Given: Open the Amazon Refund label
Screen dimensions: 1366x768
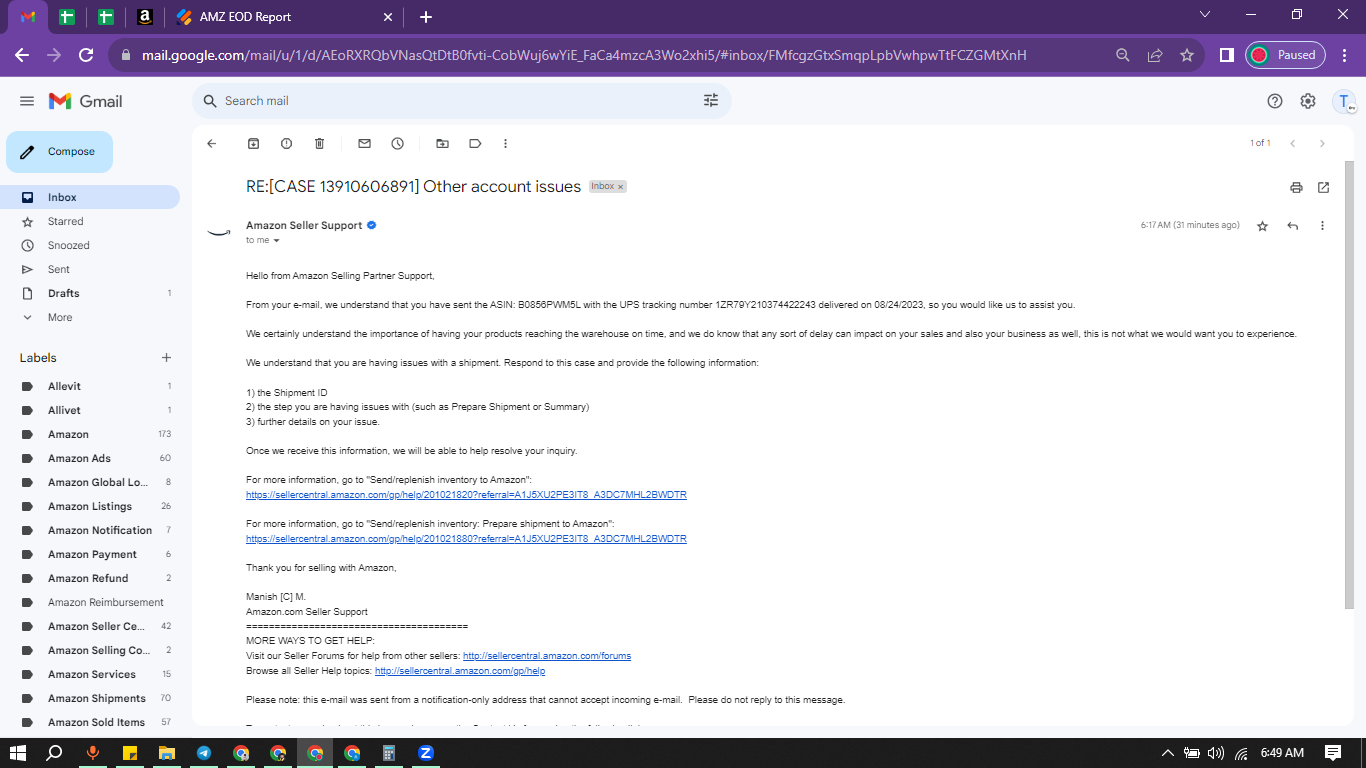Looking at the screenshot, I should pos(90,579).
